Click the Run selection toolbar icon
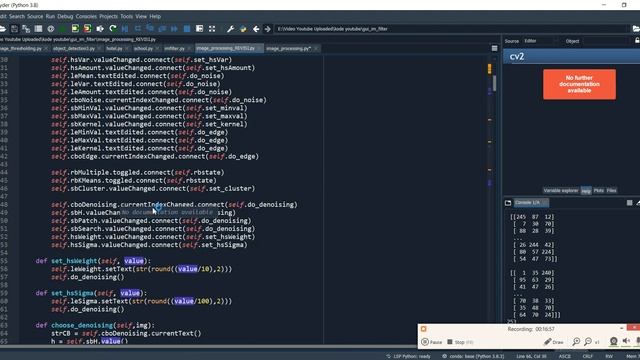 coord(100,29)
